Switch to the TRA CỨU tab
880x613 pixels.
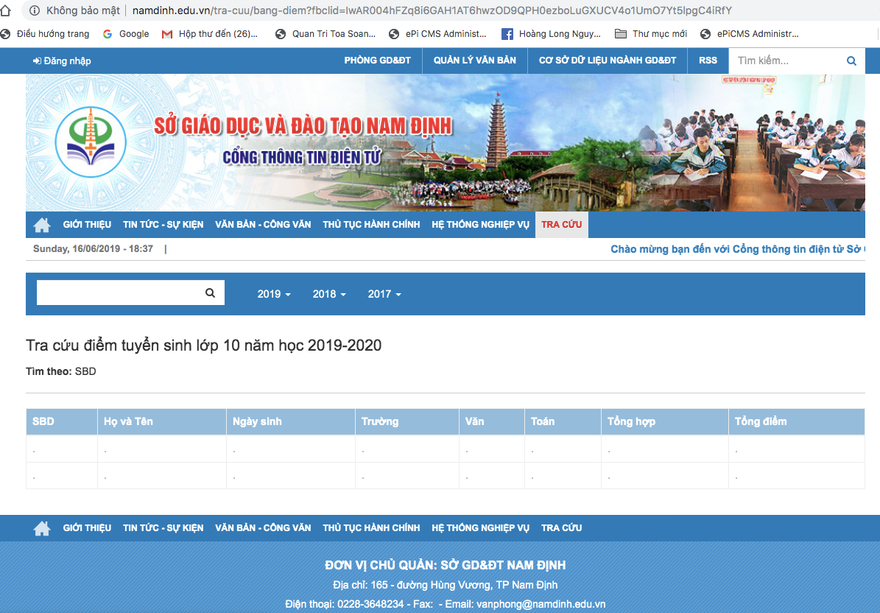pos(561,224)
